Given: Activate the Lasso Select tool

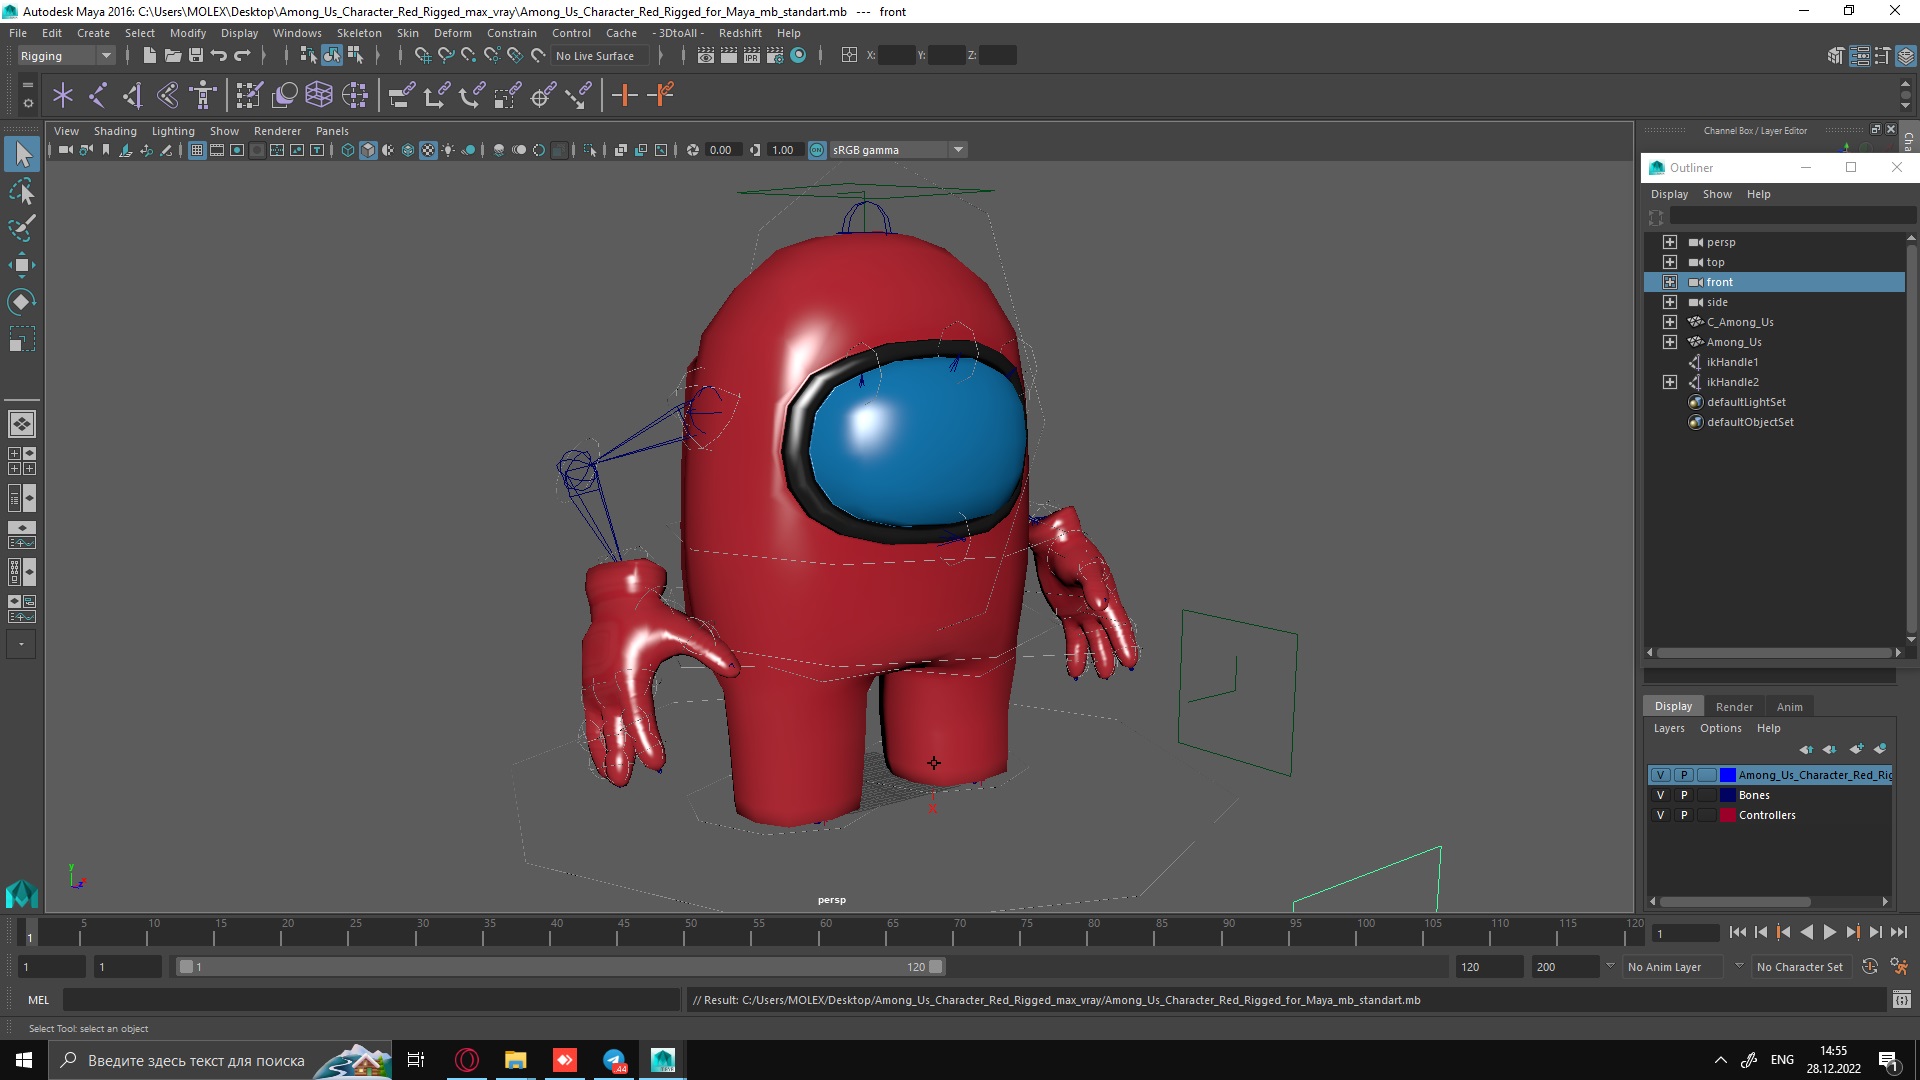Looking at the screenshot, I should point(22,191).
